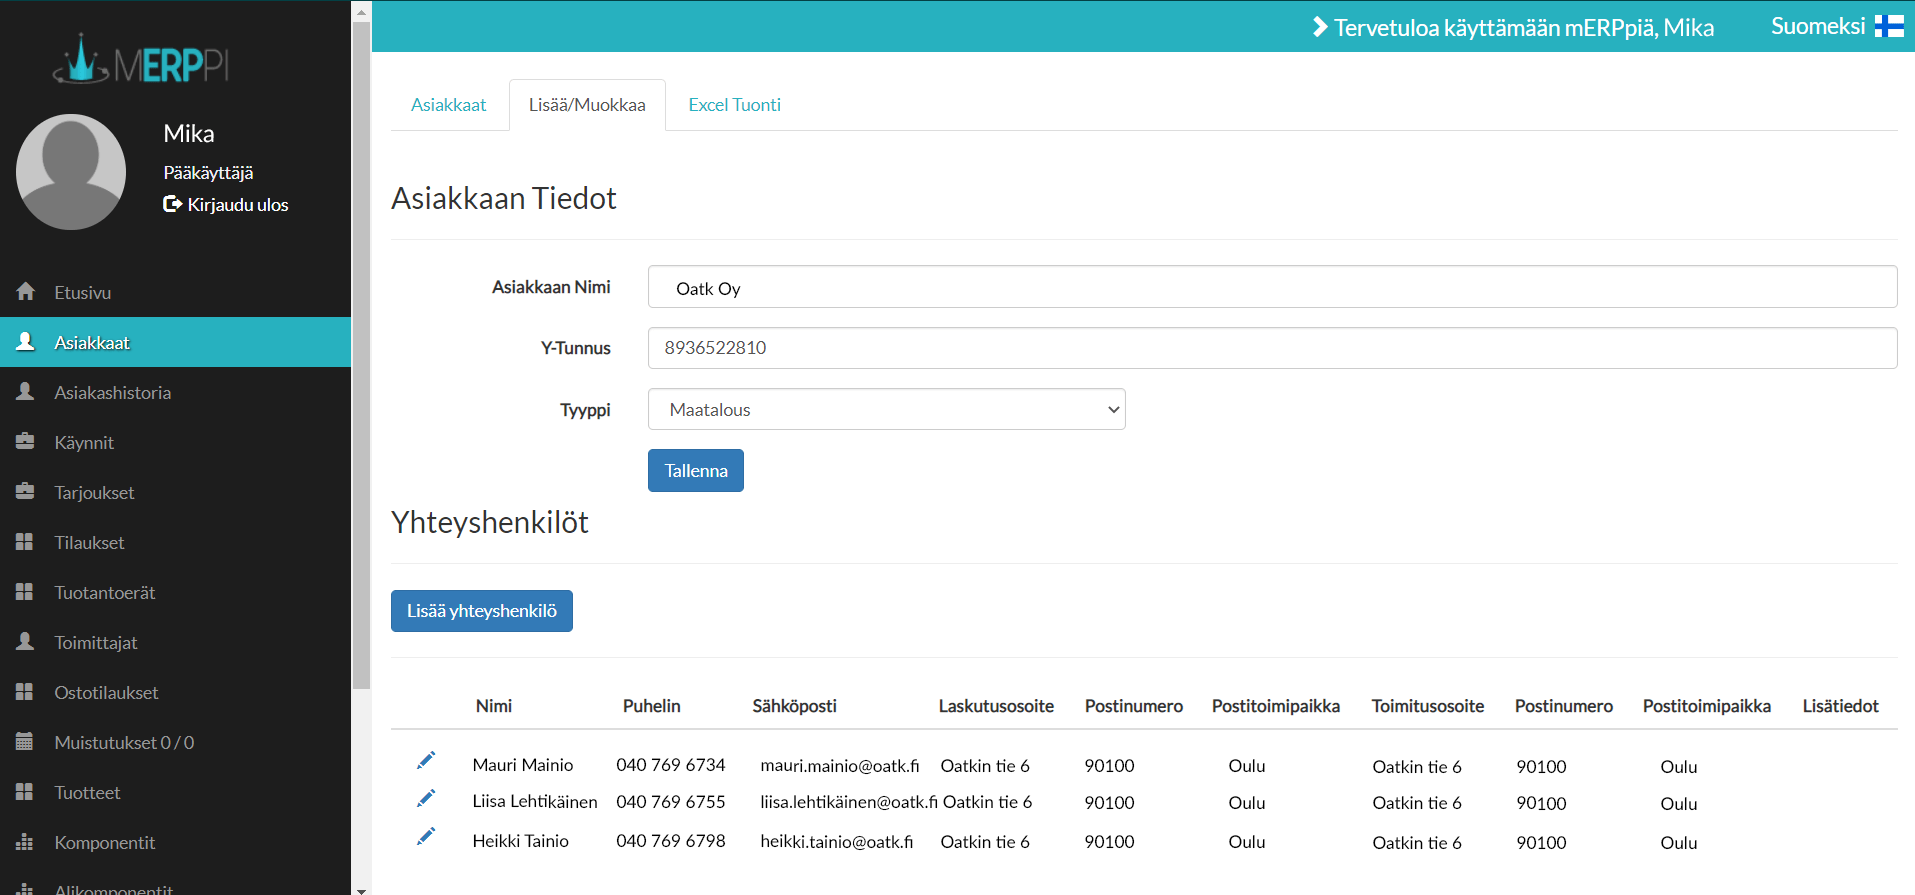The image size is (1915, 895).
Task: Click the Kirjaudu ulos logout icon
Action: [172, 204]
